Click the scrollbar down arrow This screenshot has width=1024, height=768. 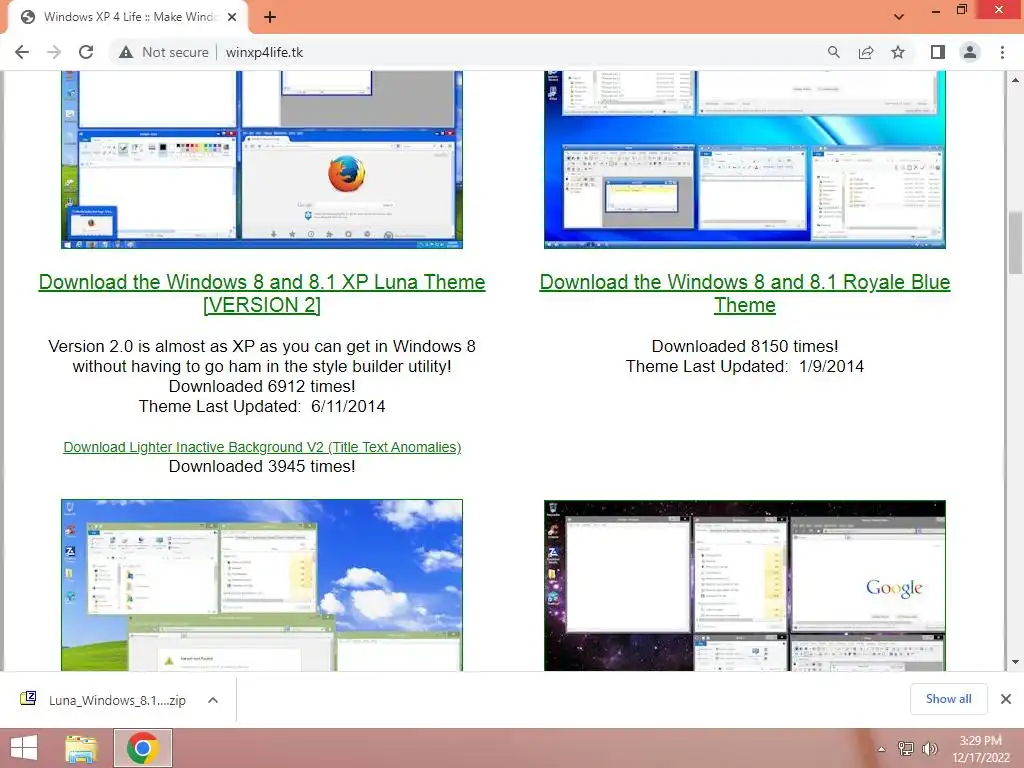[1016, 662]
